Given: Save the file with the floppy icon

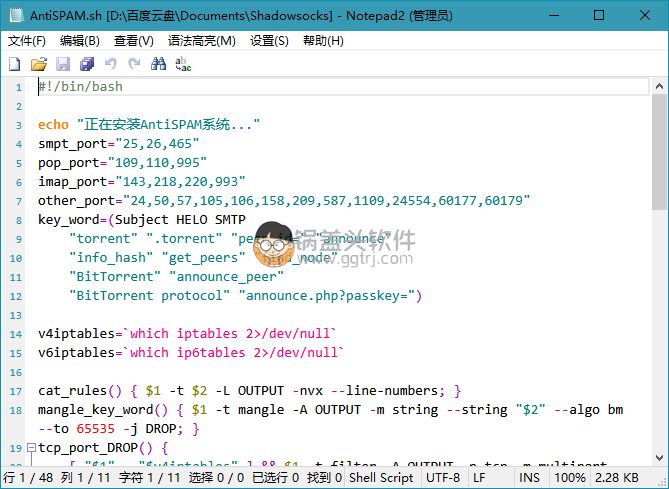Looking at the screenshot, I should click(x=63, y=64).
